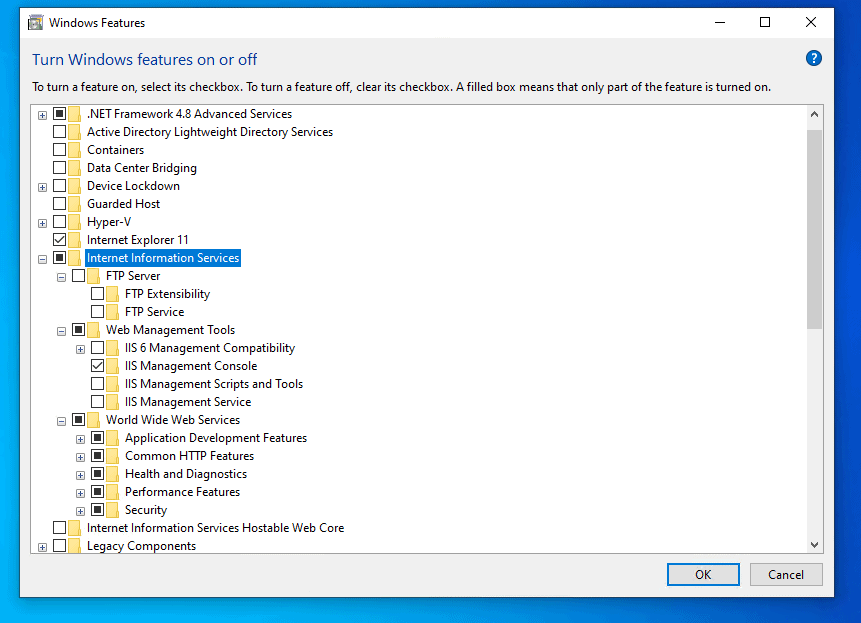Select the Security tree item label
This screenshot has width=861, height=623.
146,510
